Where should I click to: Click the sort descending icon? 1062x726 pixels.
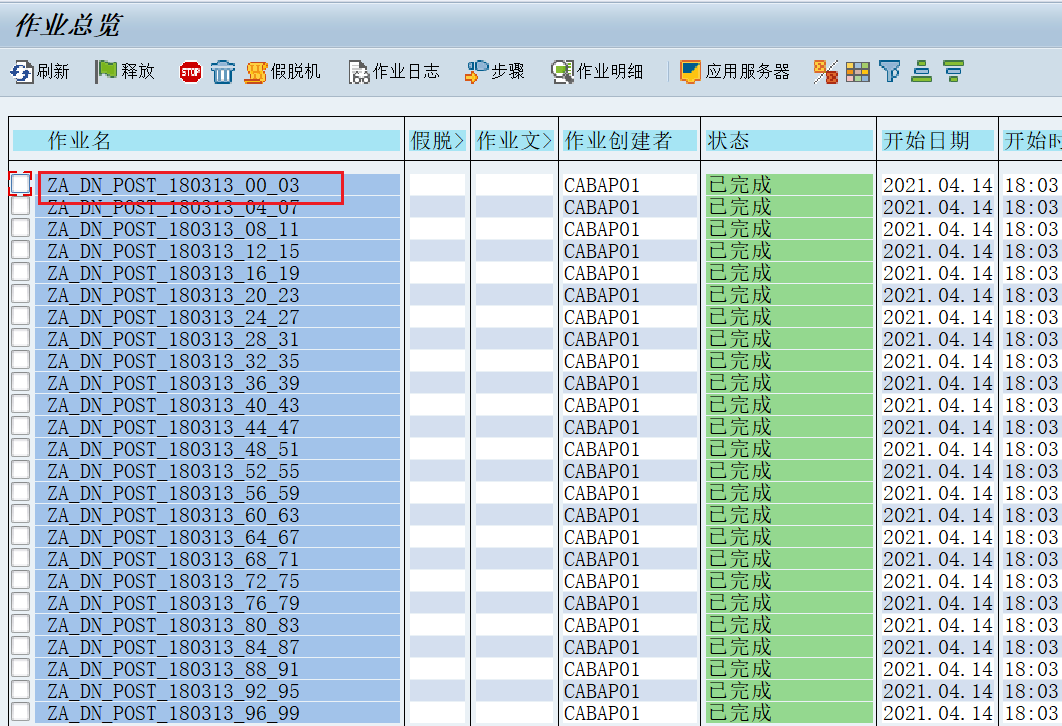point(953,71)
